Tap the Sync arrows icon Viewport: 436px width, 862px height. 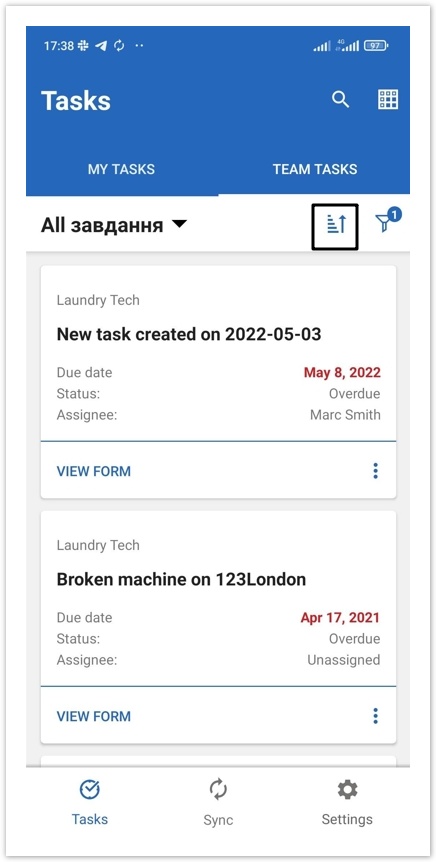(x=218, y=790)
